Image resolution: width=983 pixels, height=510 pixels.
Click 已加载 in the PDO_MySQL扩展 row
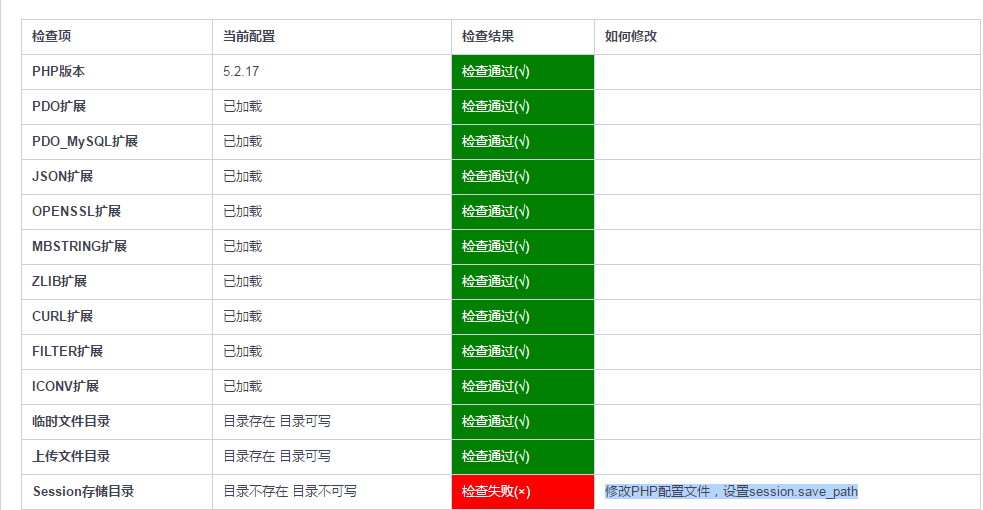click(x=243, y=142)
